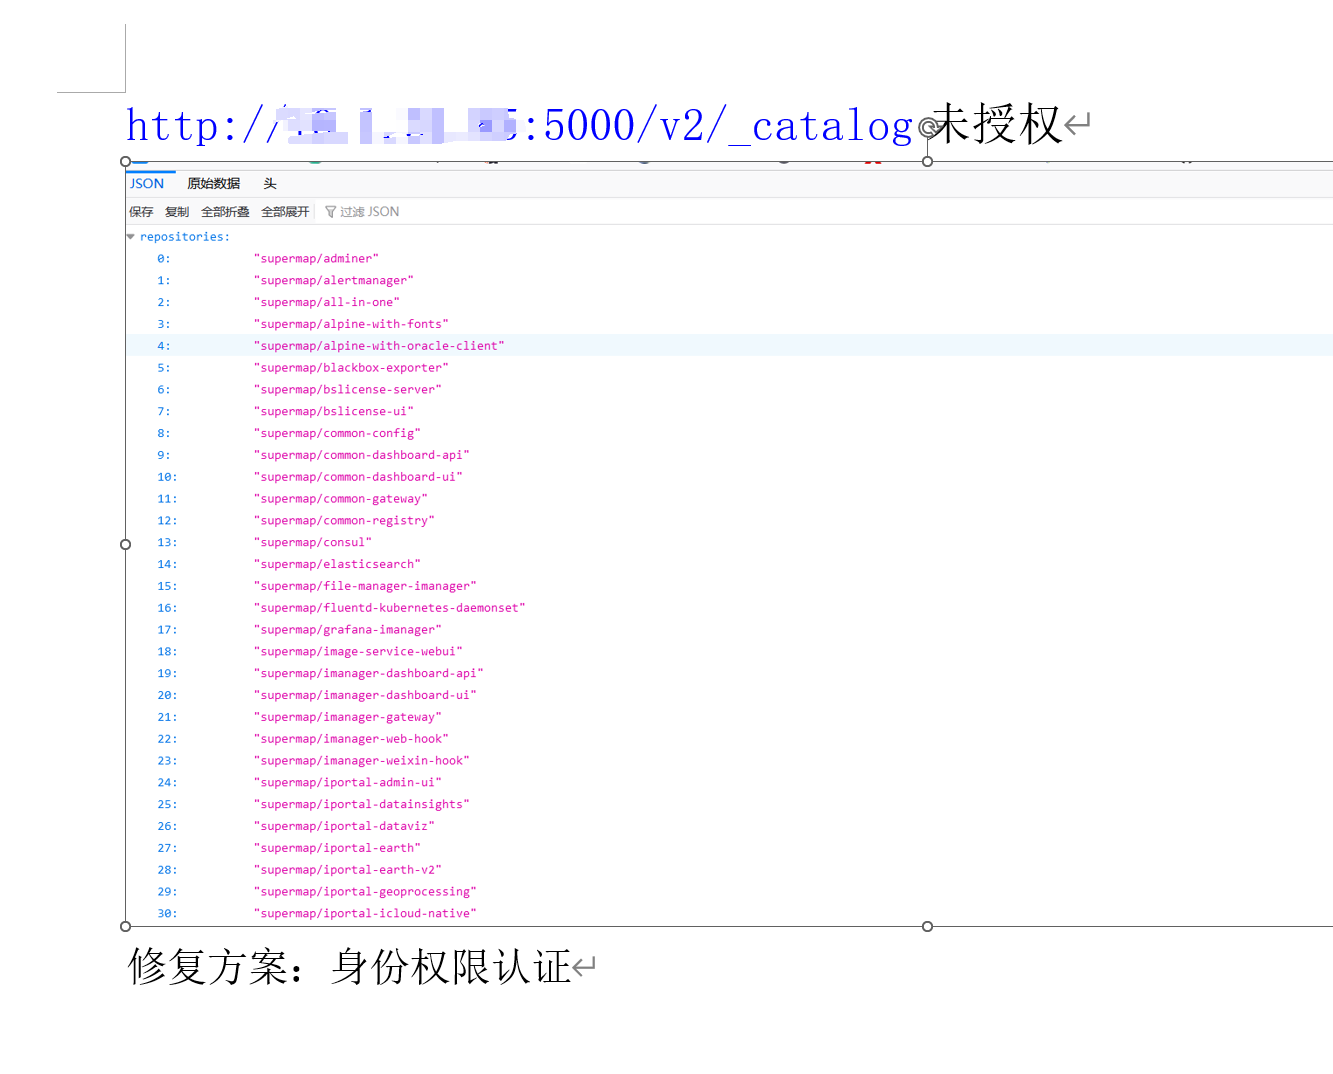Select row "supermap/imanager-dashboard-ui"
1333x1074 pixels.
pos(729,695)
